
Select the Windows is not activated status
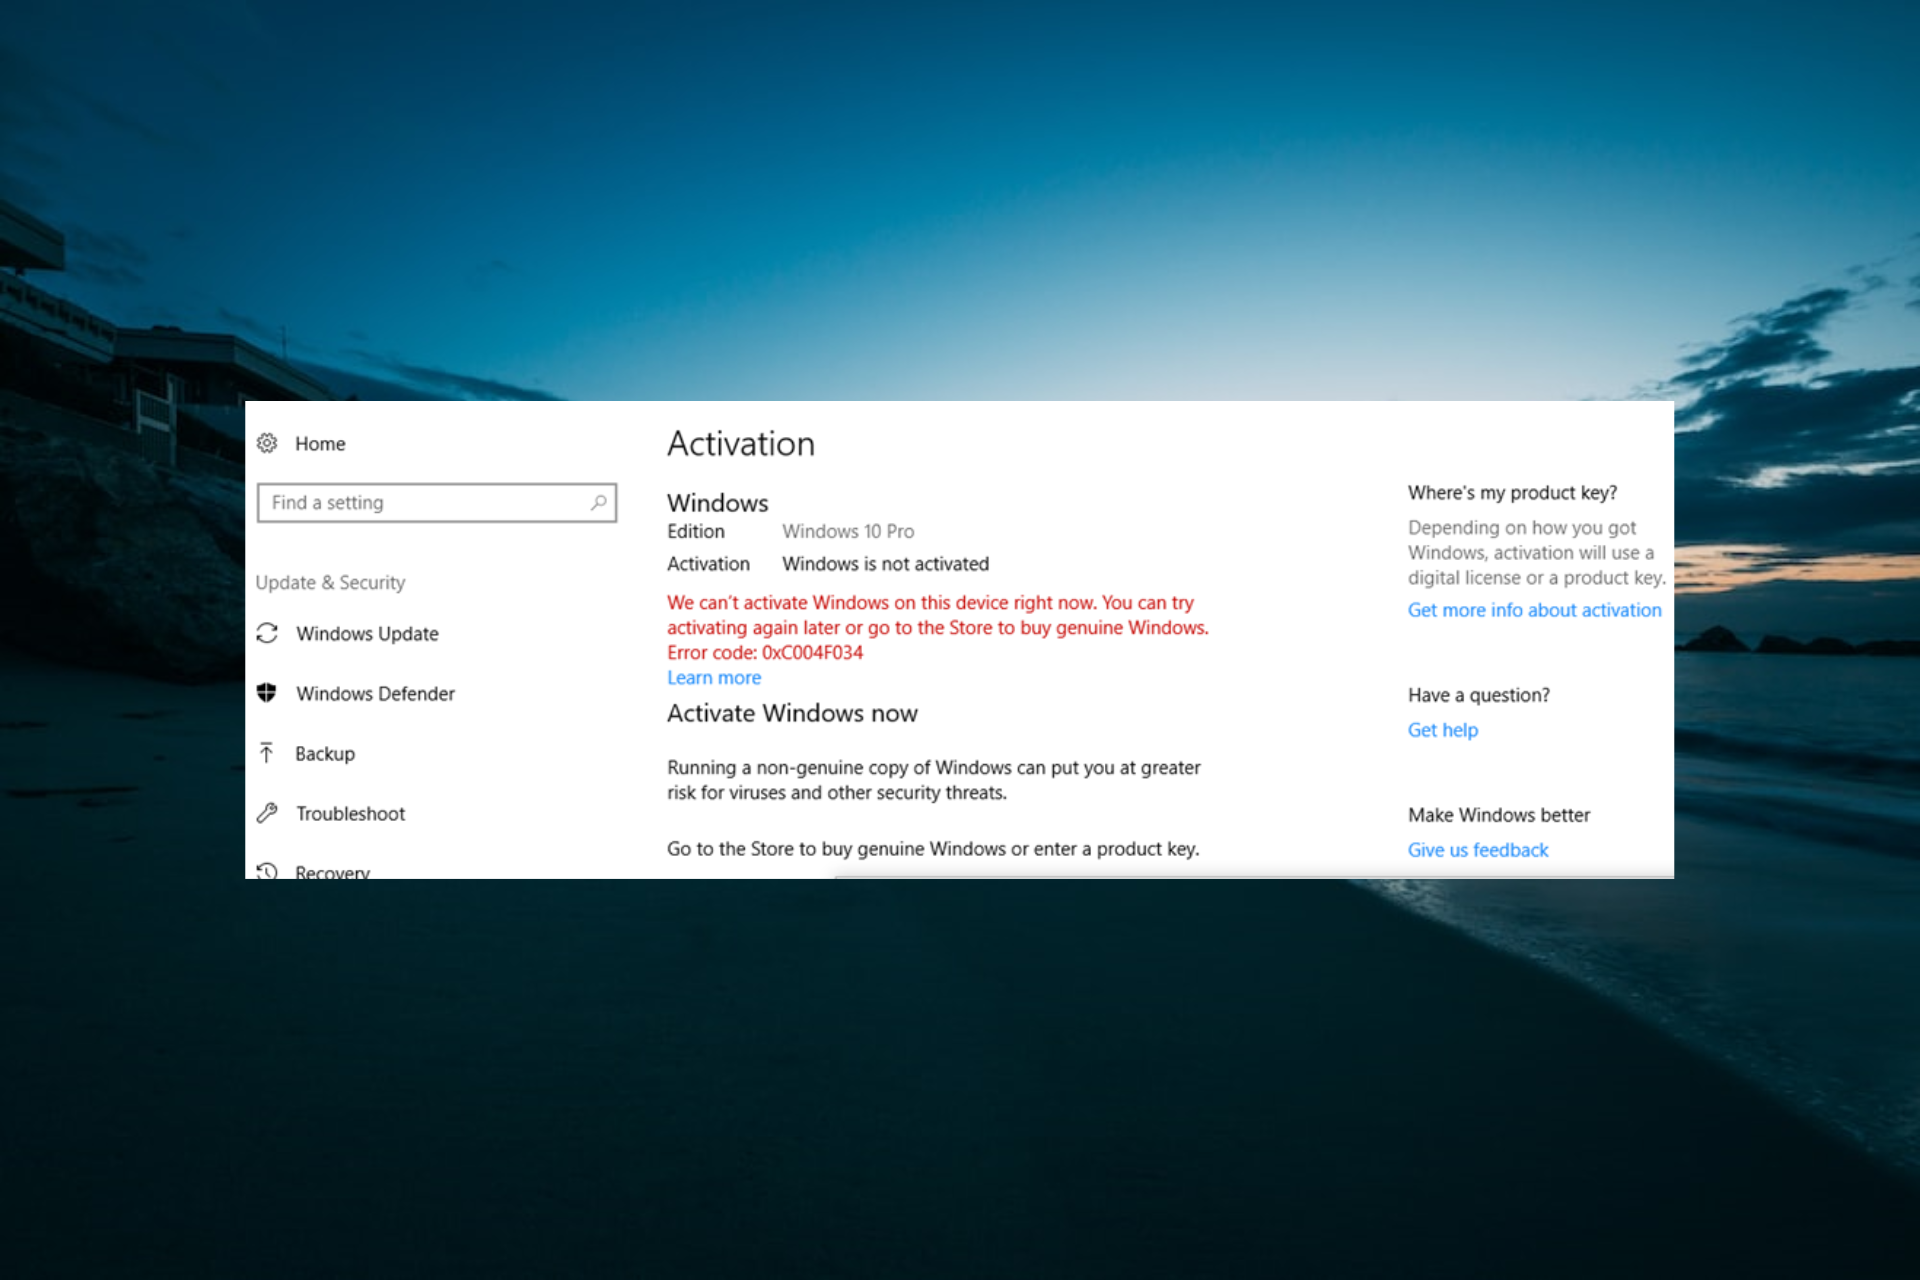click(x=885, y=564)
